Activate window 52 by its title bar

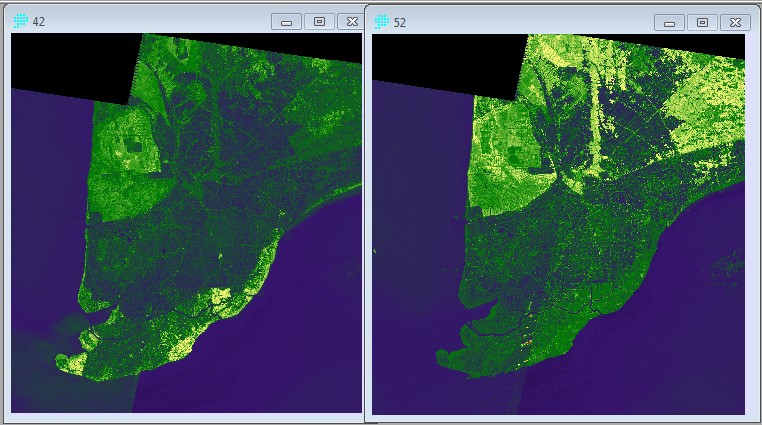(x=520, y=22)
